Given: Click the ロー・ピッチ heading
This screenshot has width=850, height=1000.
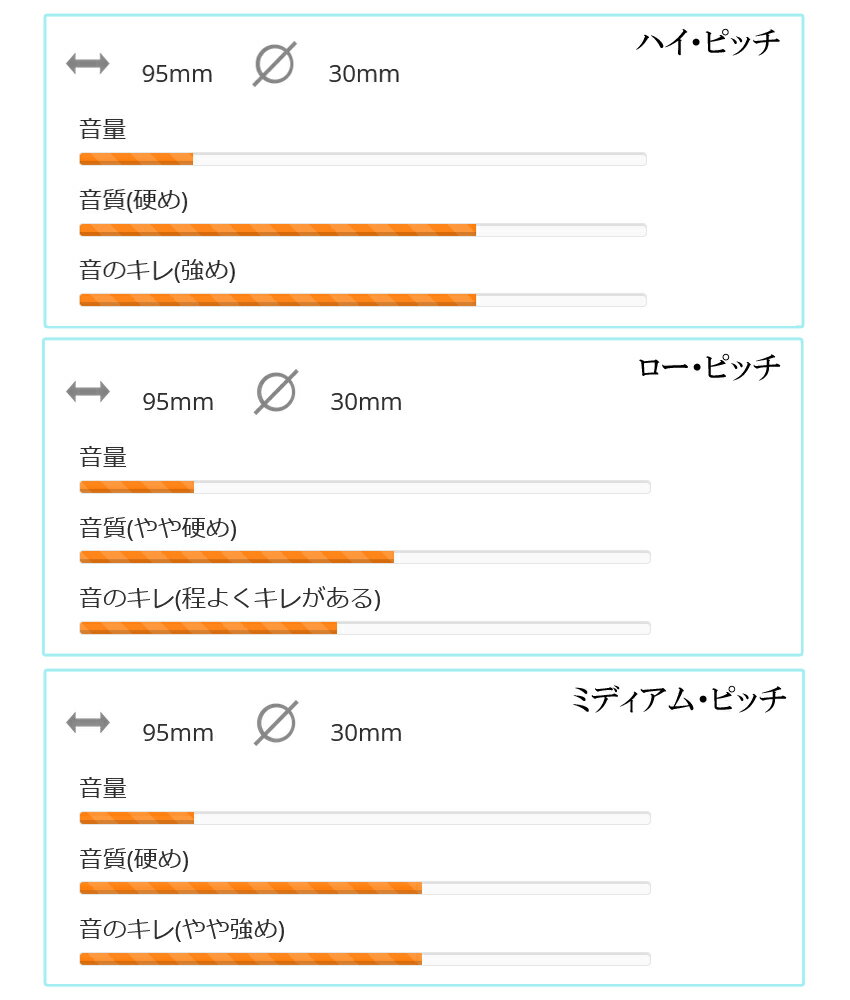Looking at the screenshot, I should (709, 367).
